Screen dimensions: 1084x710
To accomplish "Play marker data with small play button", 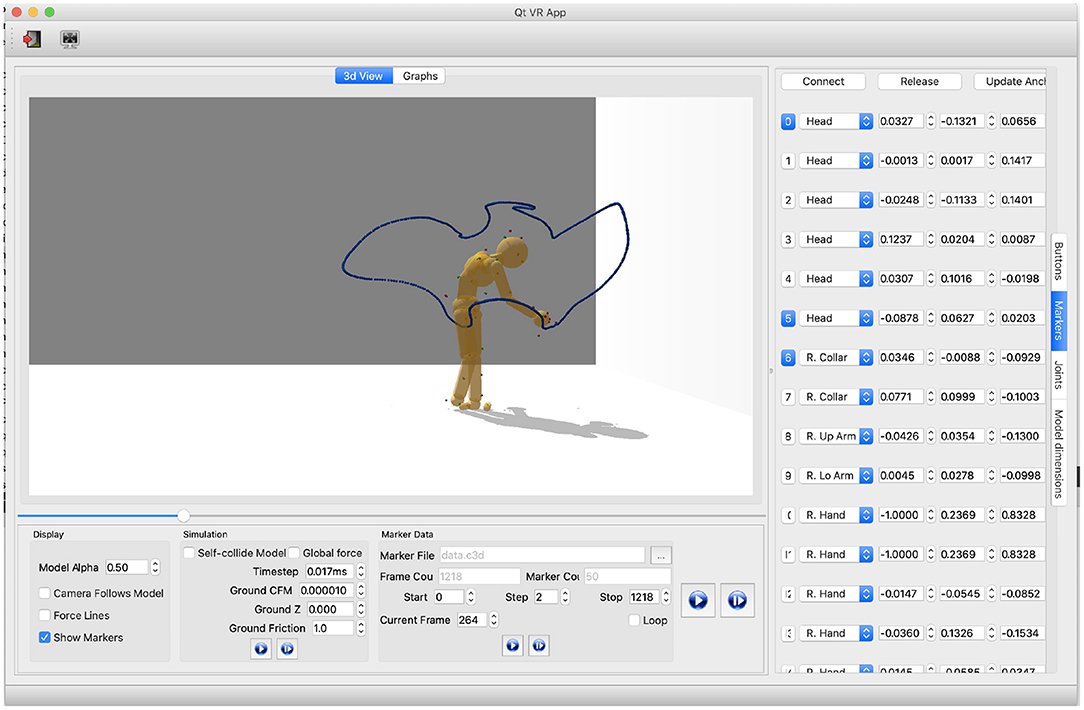I will pos(512,645).
